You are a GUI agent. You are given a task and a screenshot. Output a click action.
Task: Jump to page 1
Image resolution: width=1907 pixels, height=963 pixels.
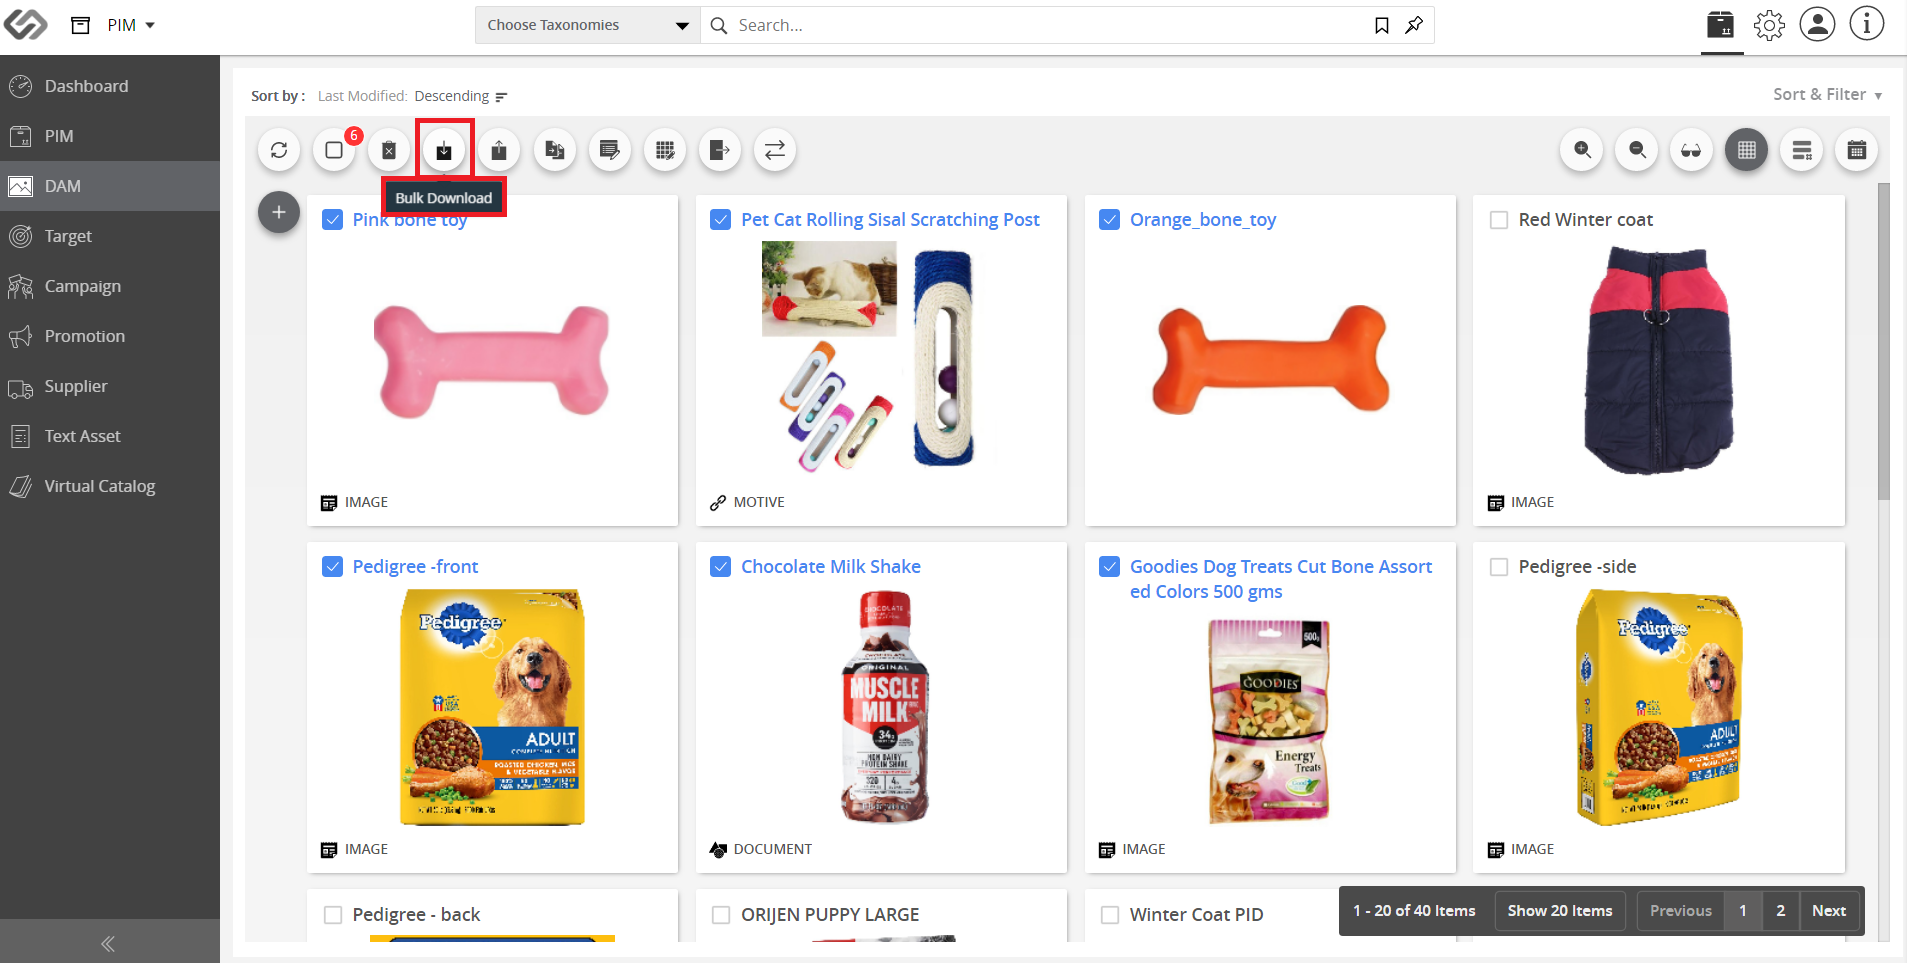(1743, 911)
